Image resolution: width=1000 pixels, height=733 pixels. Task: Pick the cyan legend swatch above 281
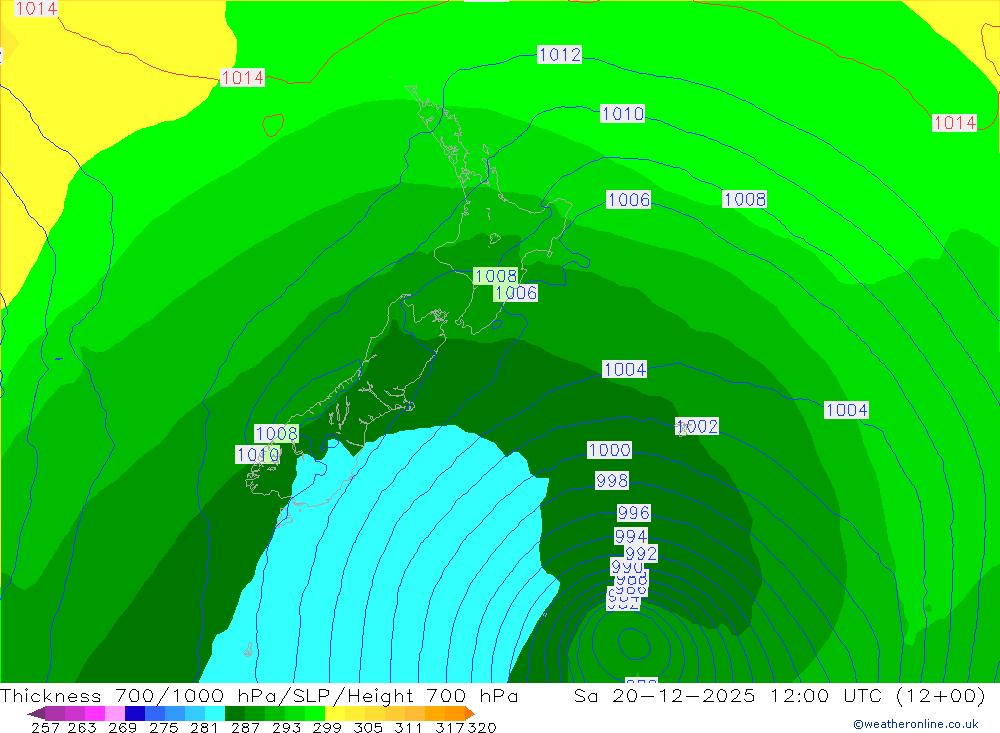coord(214,713)
